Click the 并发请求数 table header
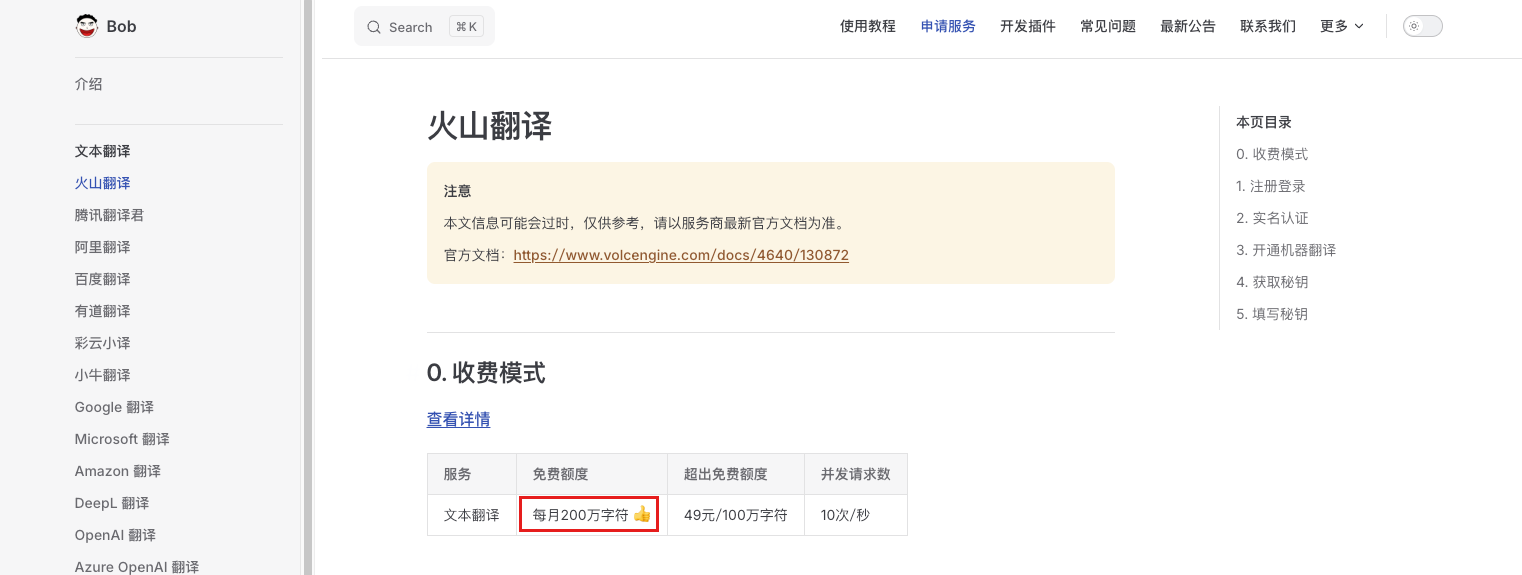 point(856,474)
